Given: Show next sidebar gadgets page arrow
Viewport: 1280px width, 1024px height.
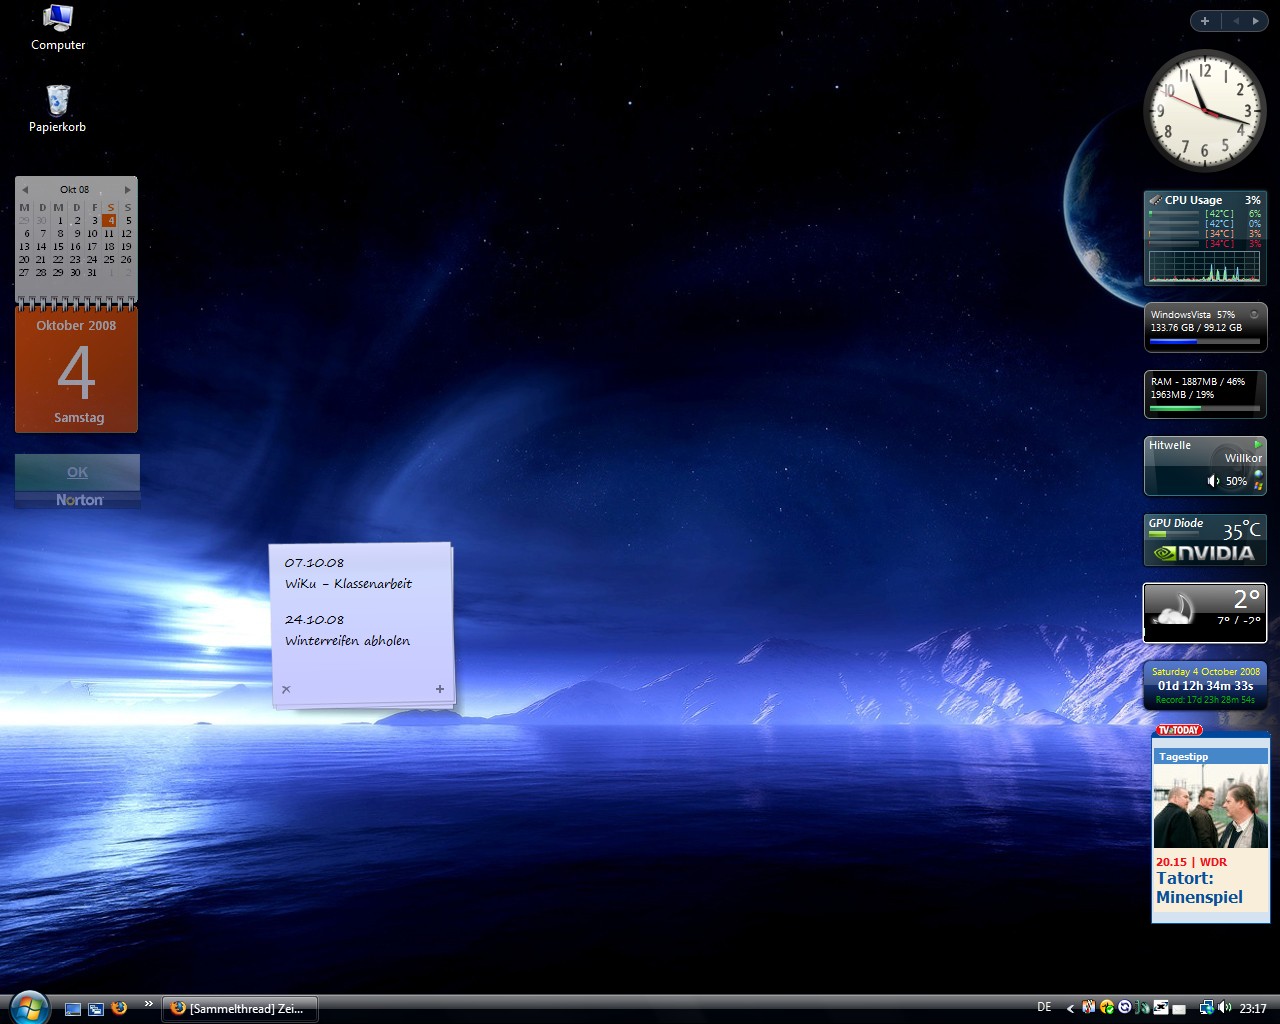Looking at the screenshot, I should coord(1256,21).
